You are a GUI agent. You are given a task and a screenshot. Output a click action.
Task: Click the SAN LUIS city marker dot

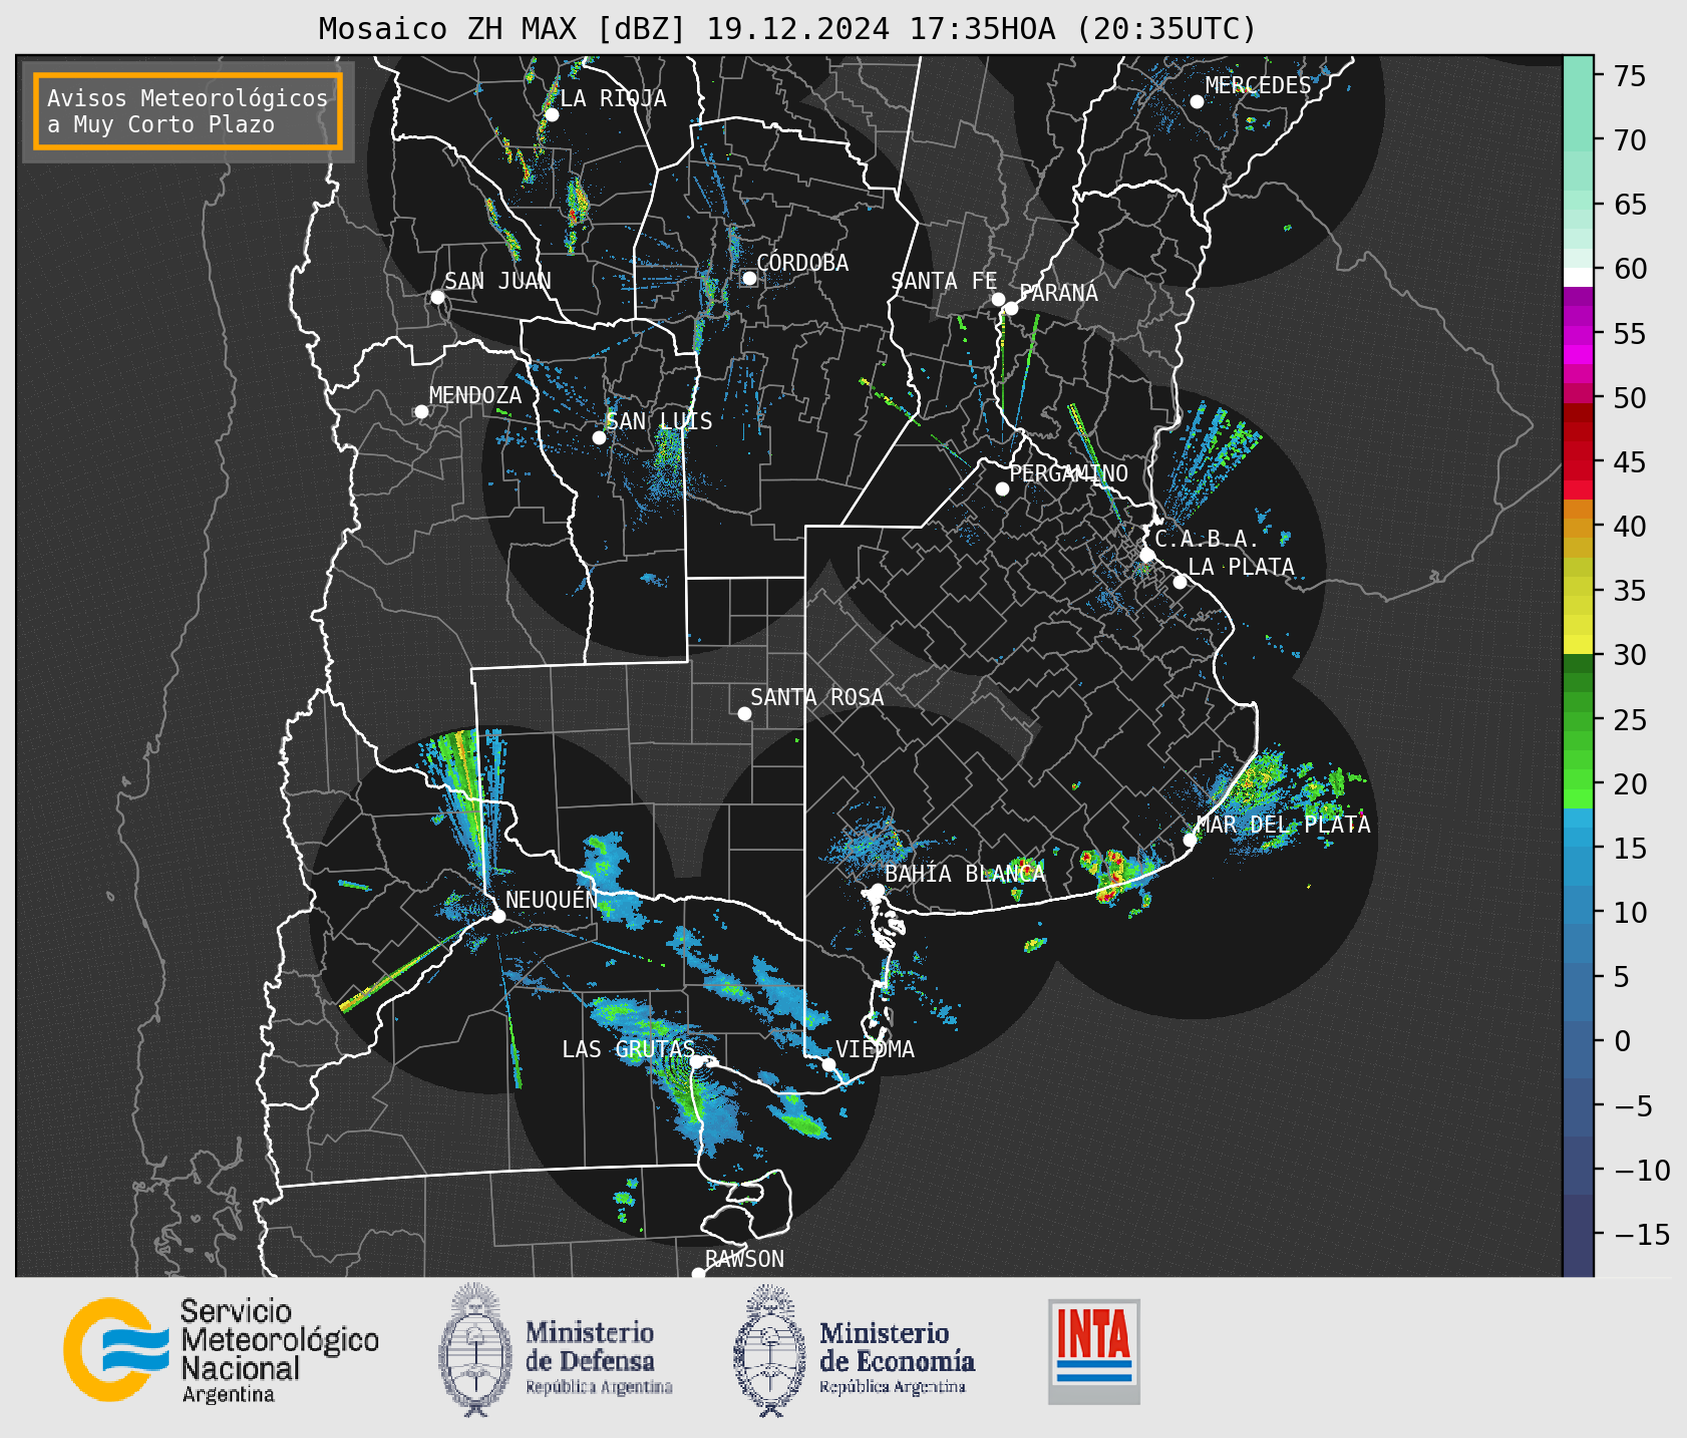tap(599, 438)
